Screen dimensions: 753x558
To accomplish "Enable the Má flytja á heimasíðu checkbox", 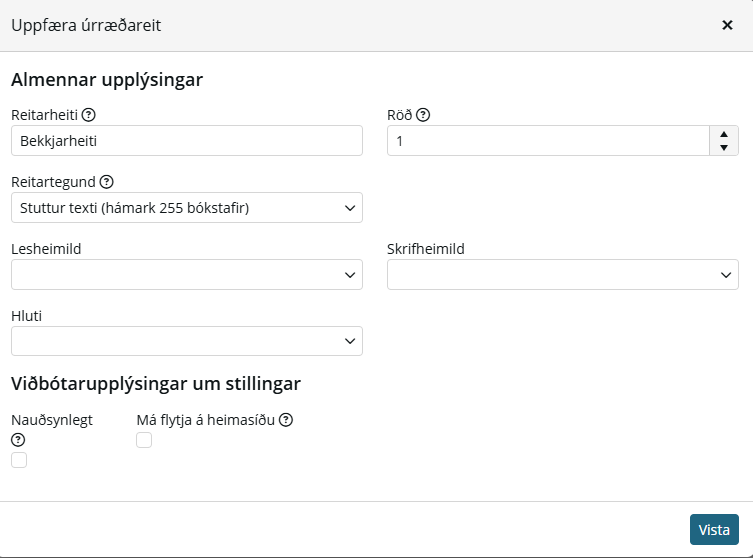I will pos(144,440).
